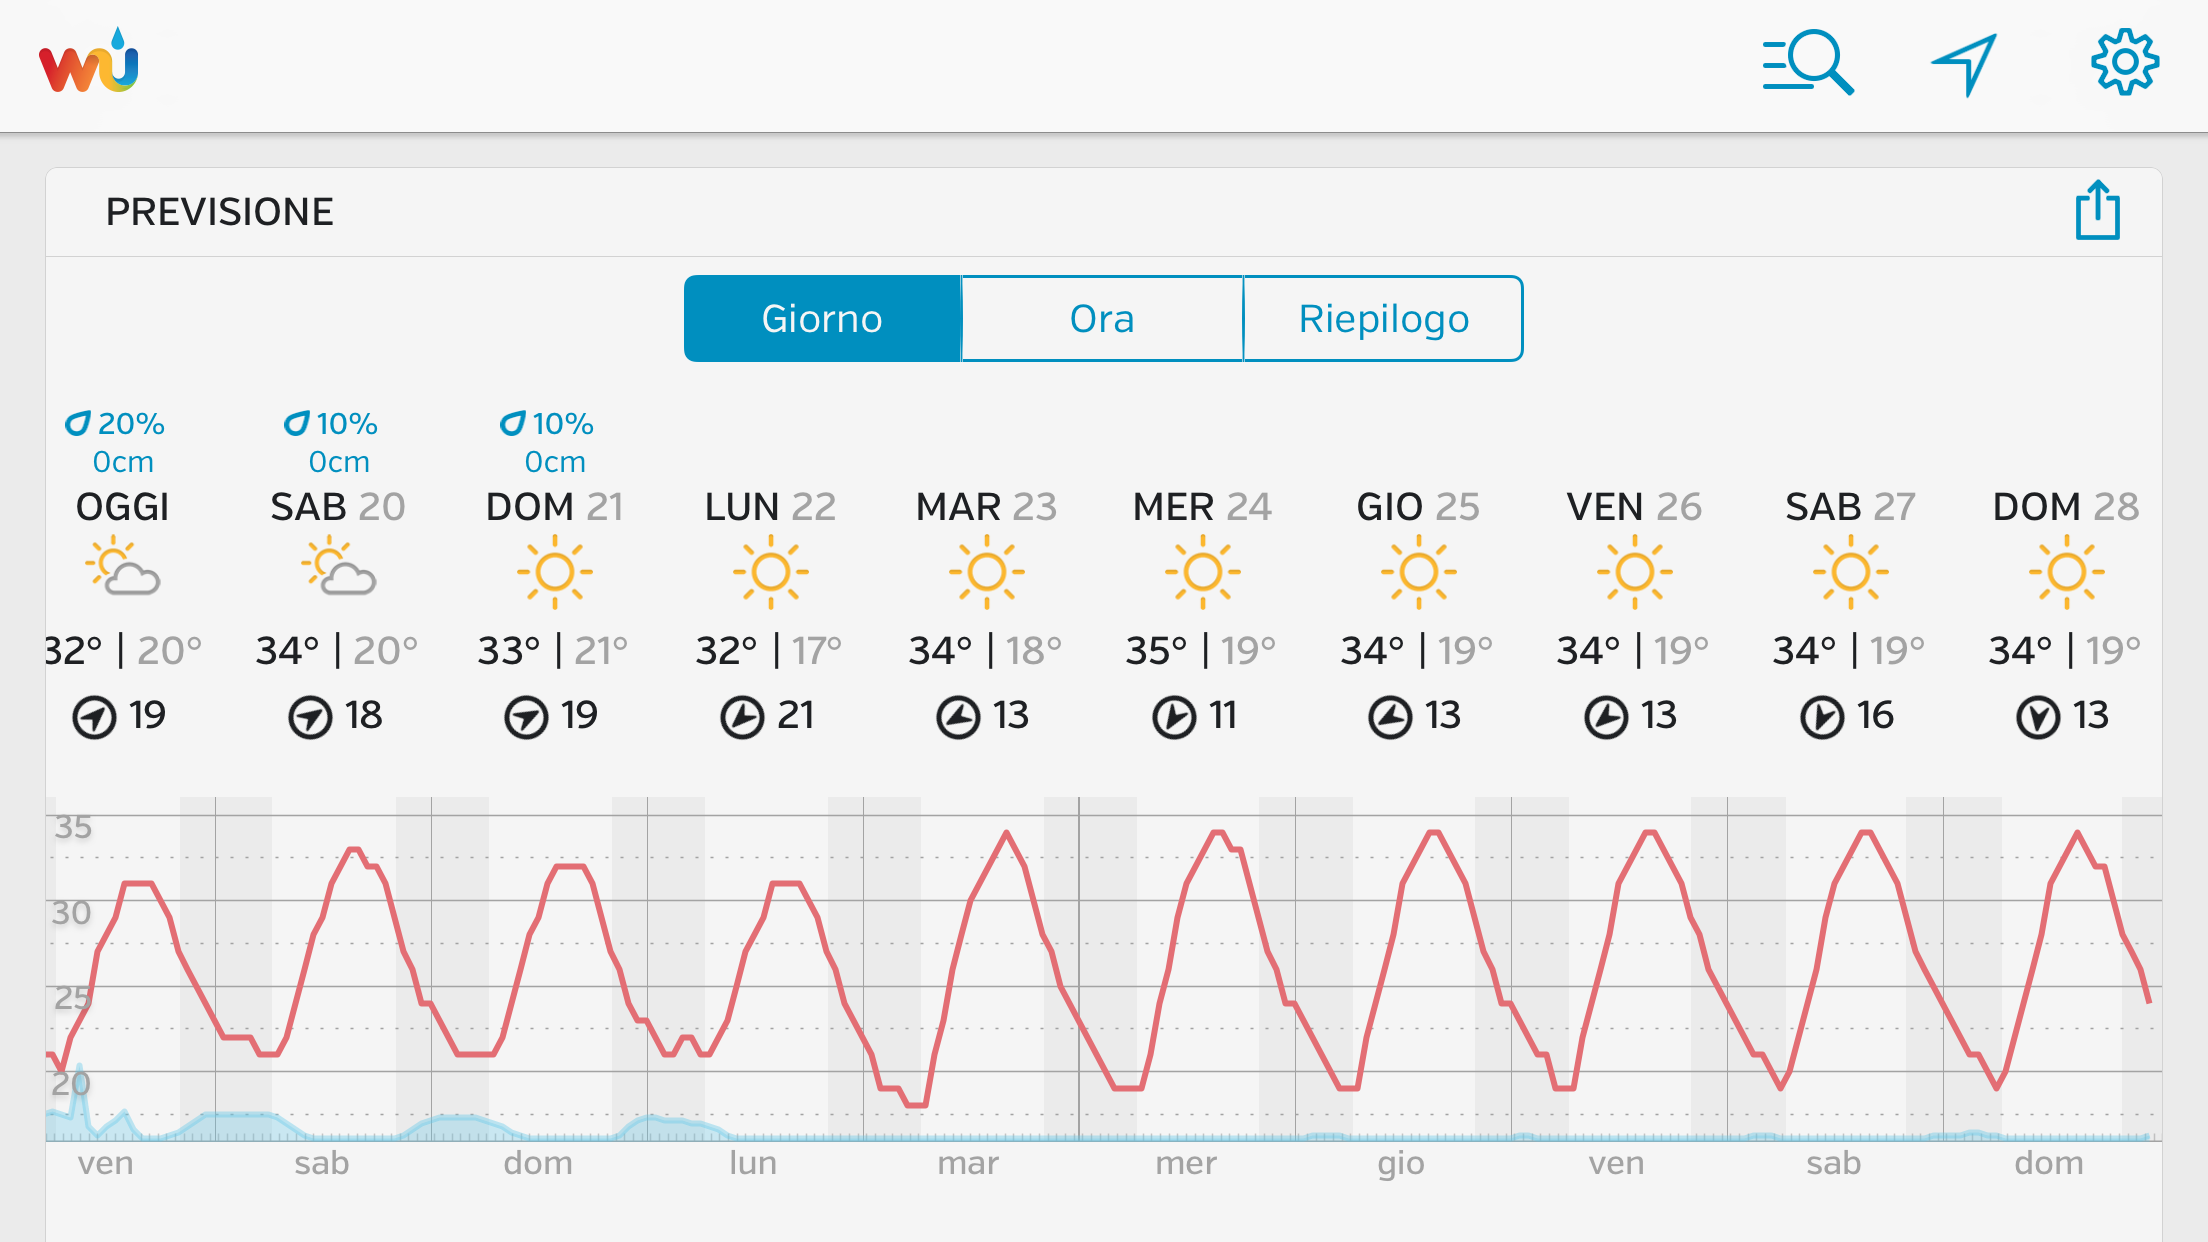Select the Giorno forecast view

click(x=822, y=319)
